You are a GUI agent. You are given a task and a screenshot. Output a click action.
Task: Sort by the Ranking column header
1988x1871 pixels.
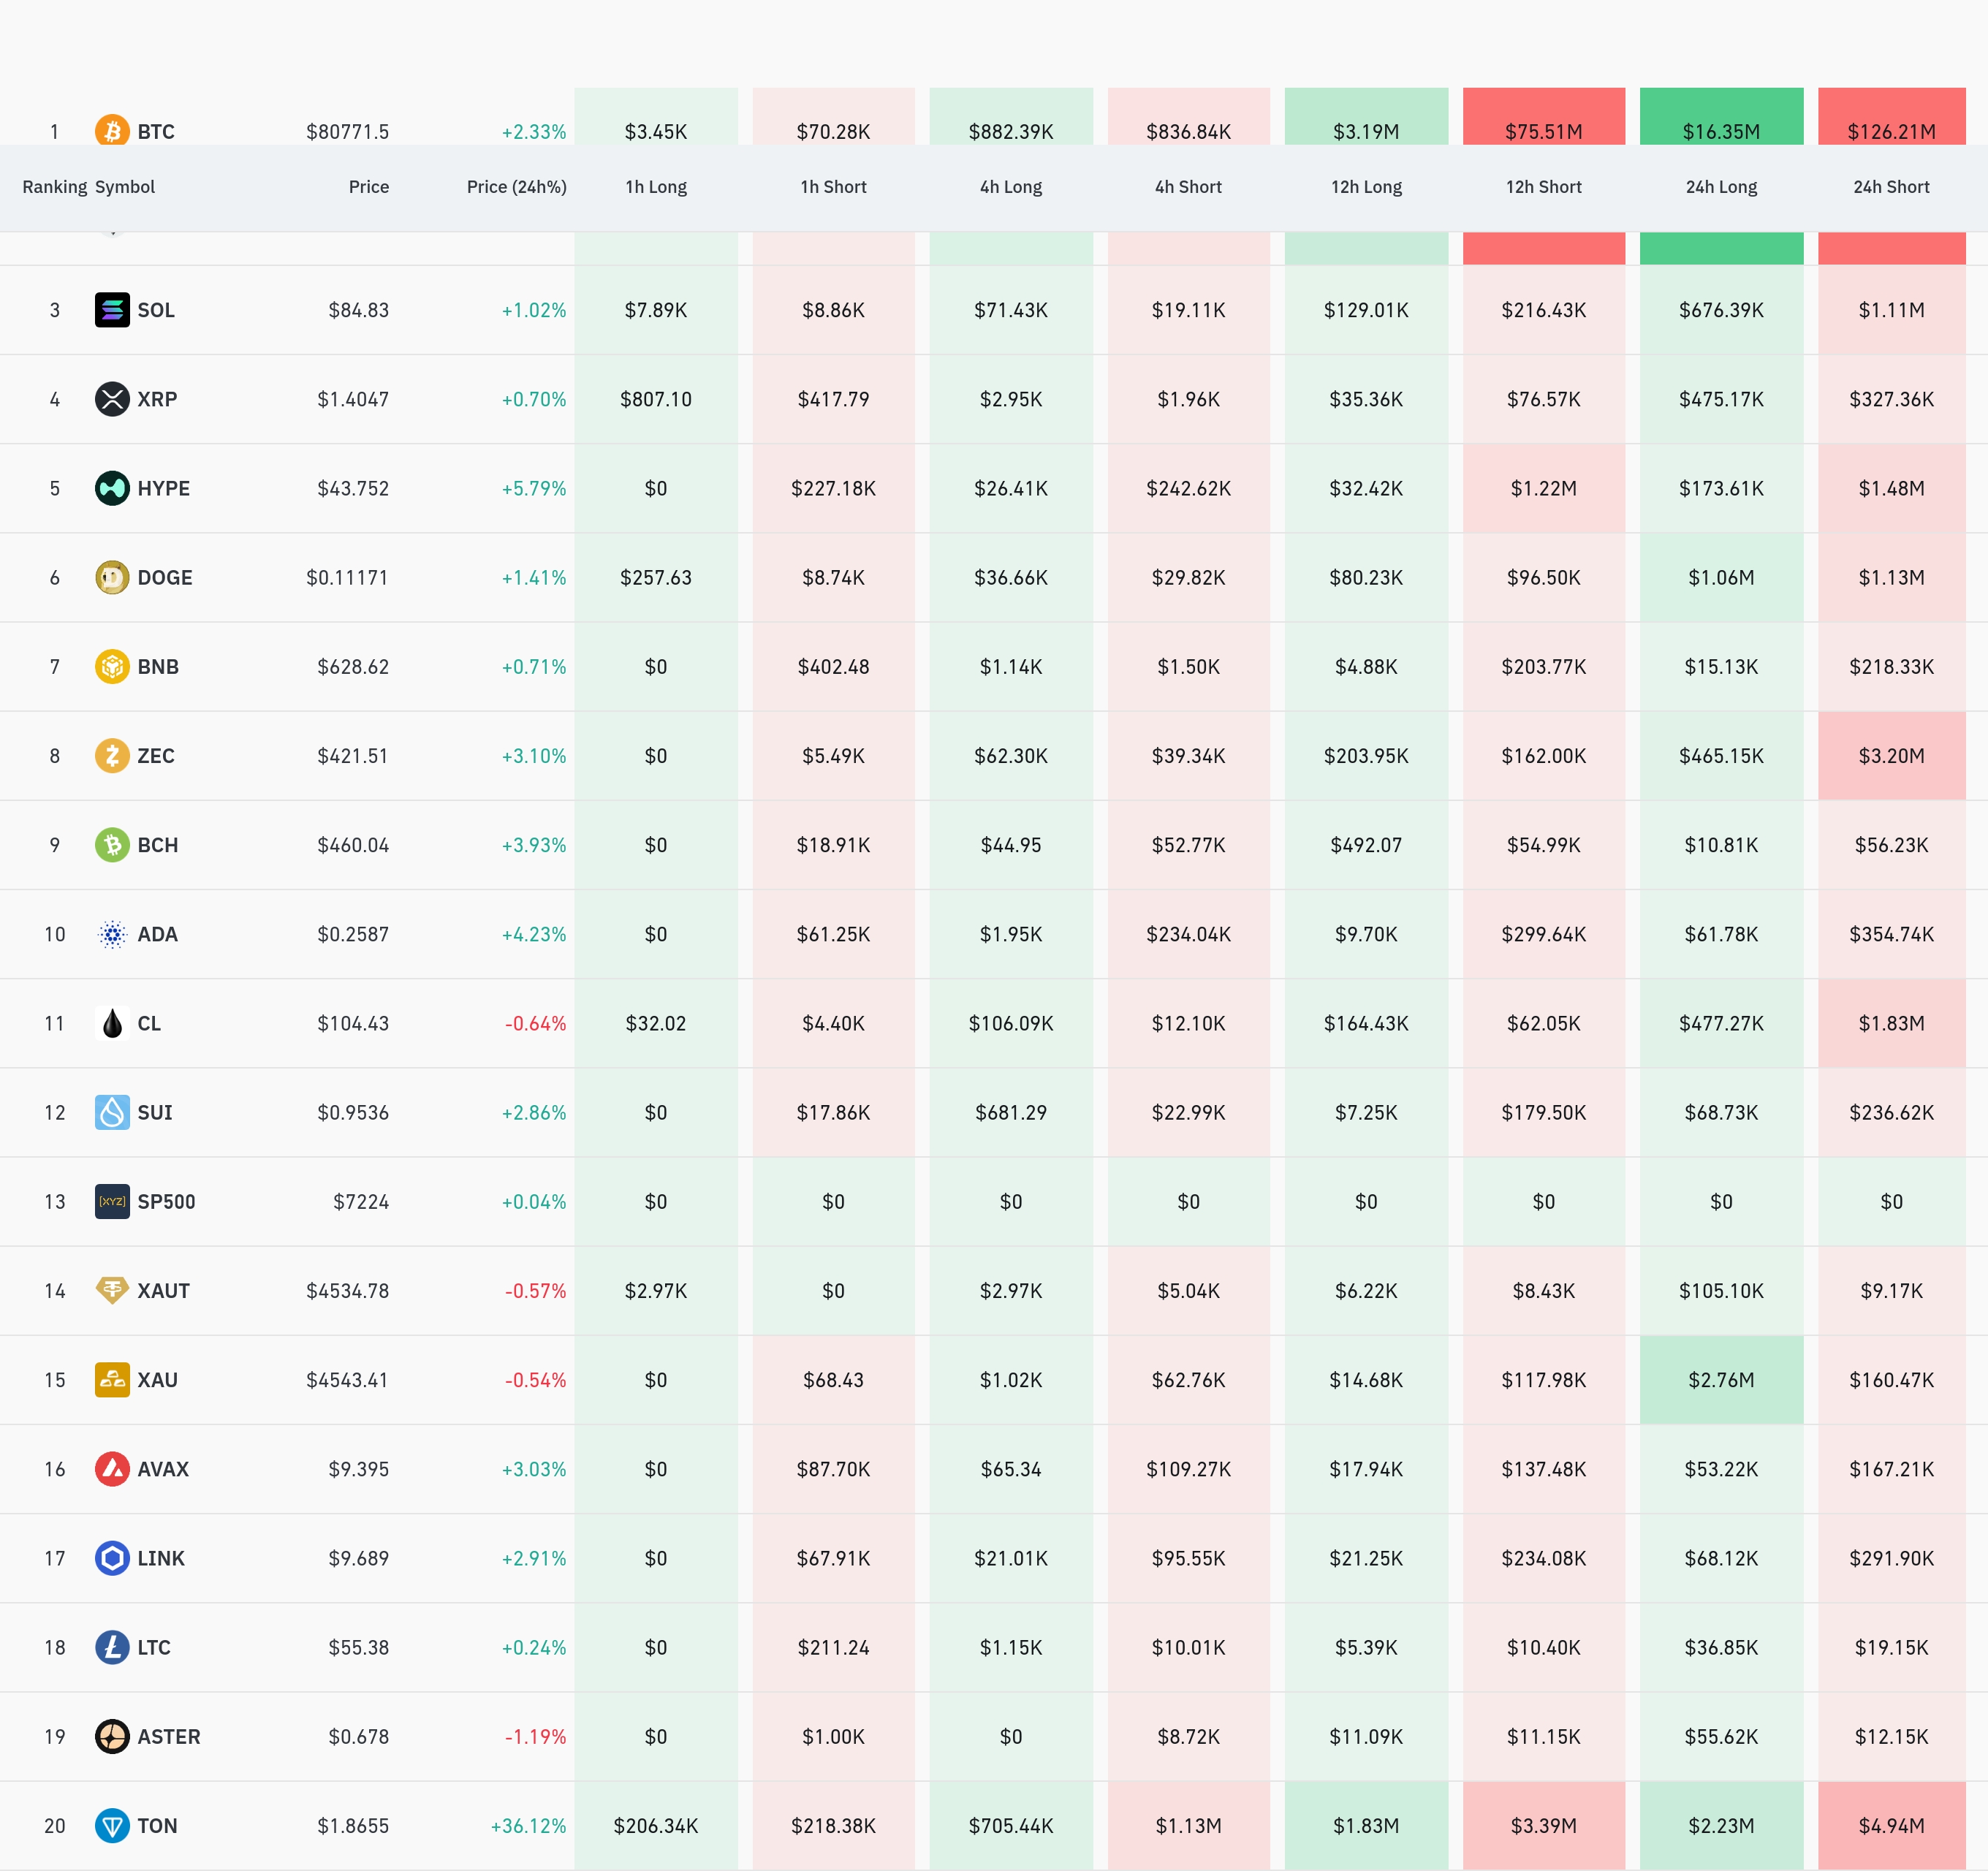55,187
